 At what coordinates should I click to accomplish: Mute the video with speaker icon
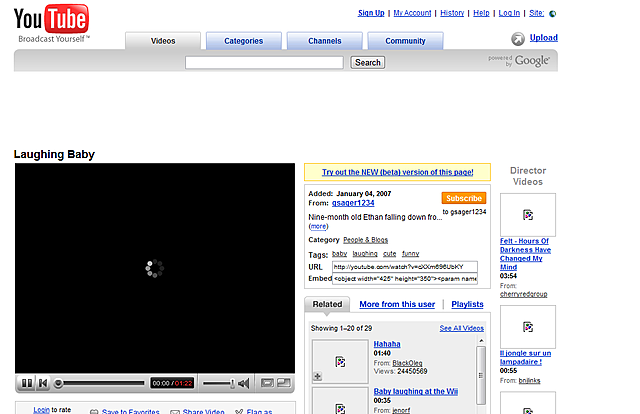(244, 383)
